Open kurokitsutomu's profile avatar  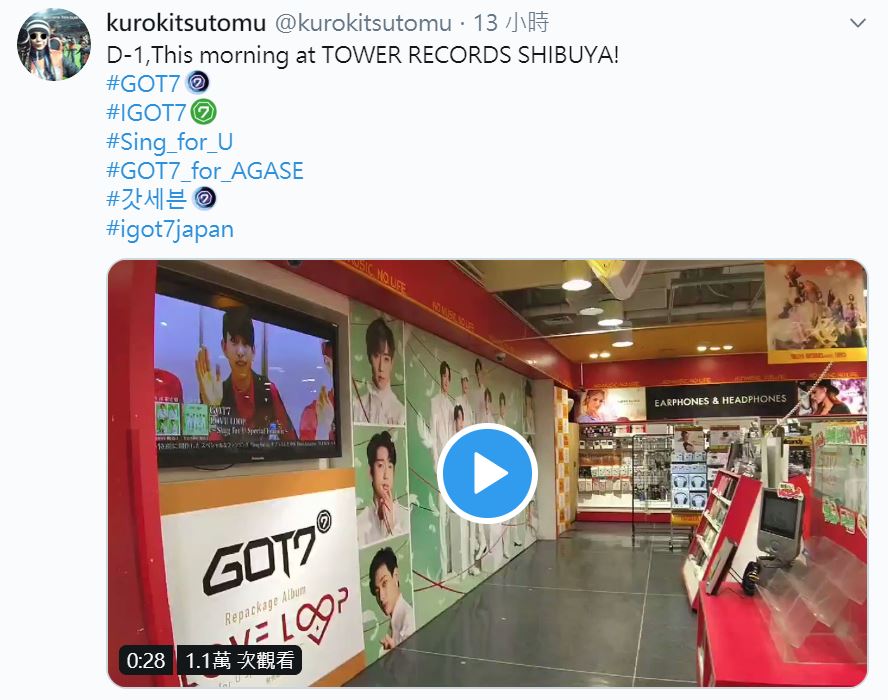click(x=53, y=44)
